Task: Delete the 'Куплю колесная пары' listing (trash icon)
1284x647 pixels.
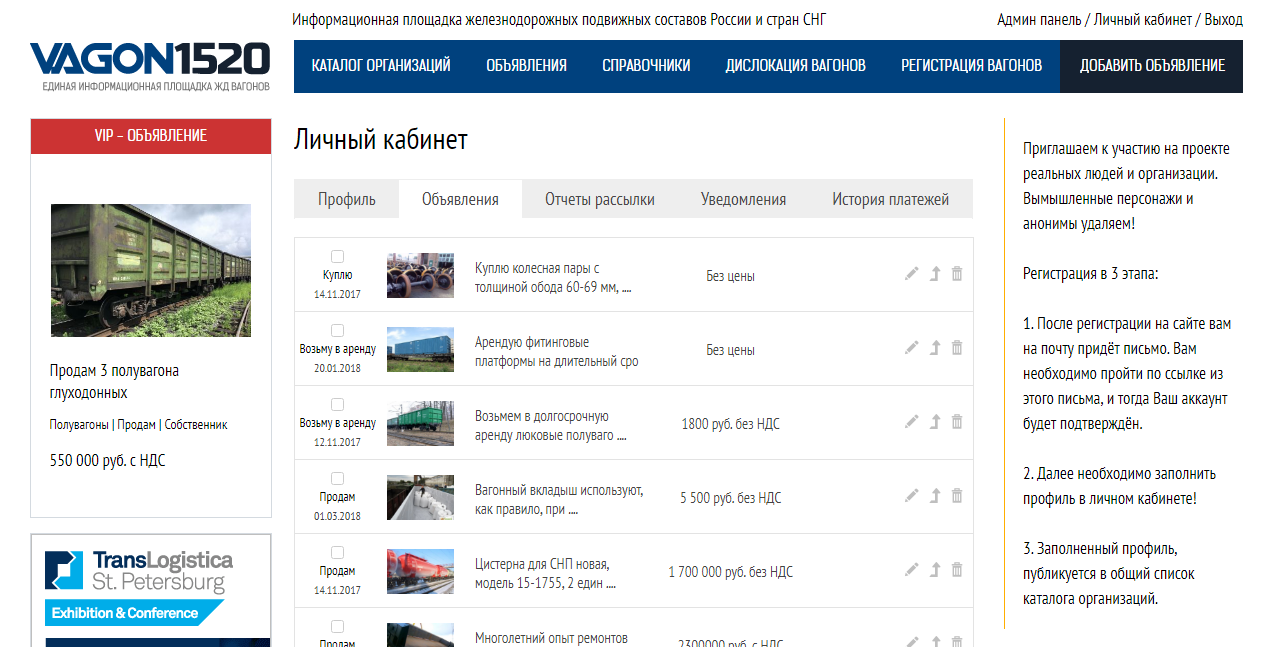Action: (x=957, y=274)
